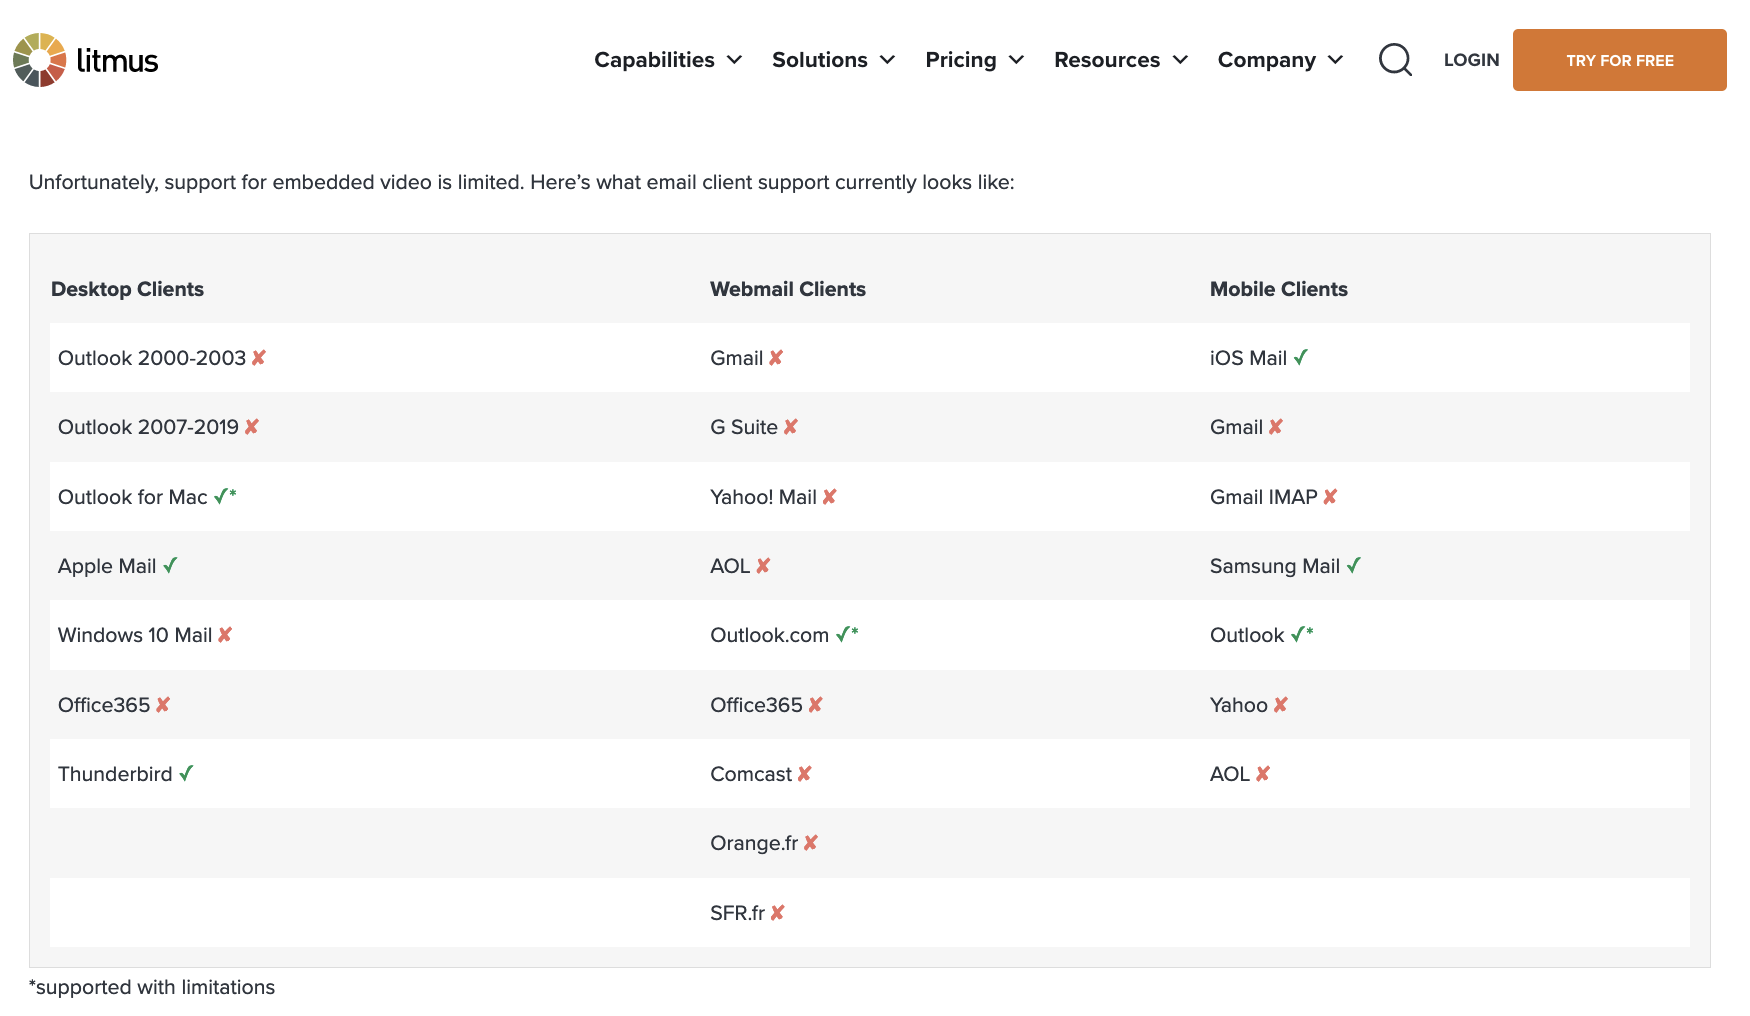Viewport: 1750px width, 1016px height.
Task: Click the red X beside Yahoo! Mail
Action: pos(830,497)
